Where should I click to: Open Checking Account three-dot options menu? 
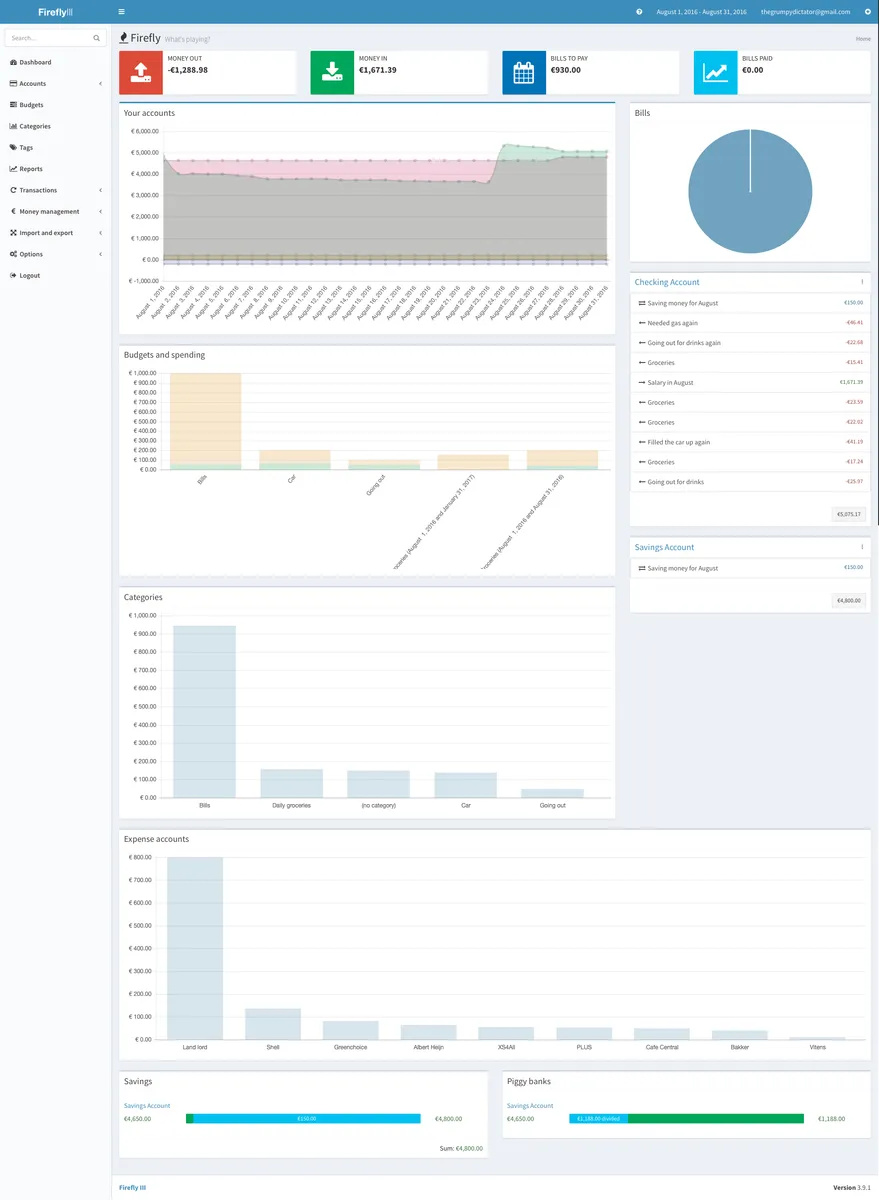pos(862,283)
